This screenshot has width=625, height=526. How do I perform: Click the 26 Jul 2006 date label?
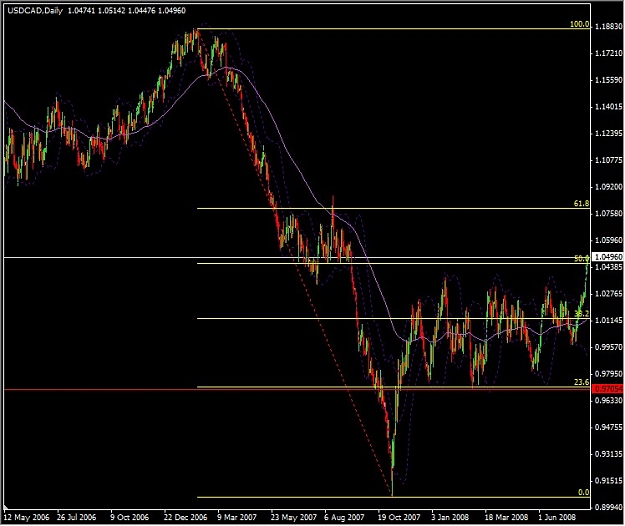pyautogui.click(x=77, y=517)
